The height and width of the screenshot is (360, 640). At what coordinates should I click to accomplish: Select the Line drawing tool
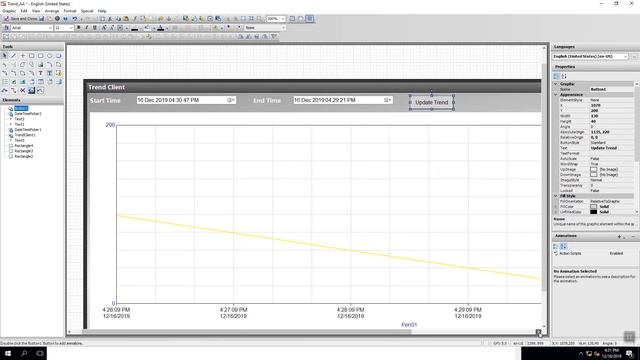(13, 56)
